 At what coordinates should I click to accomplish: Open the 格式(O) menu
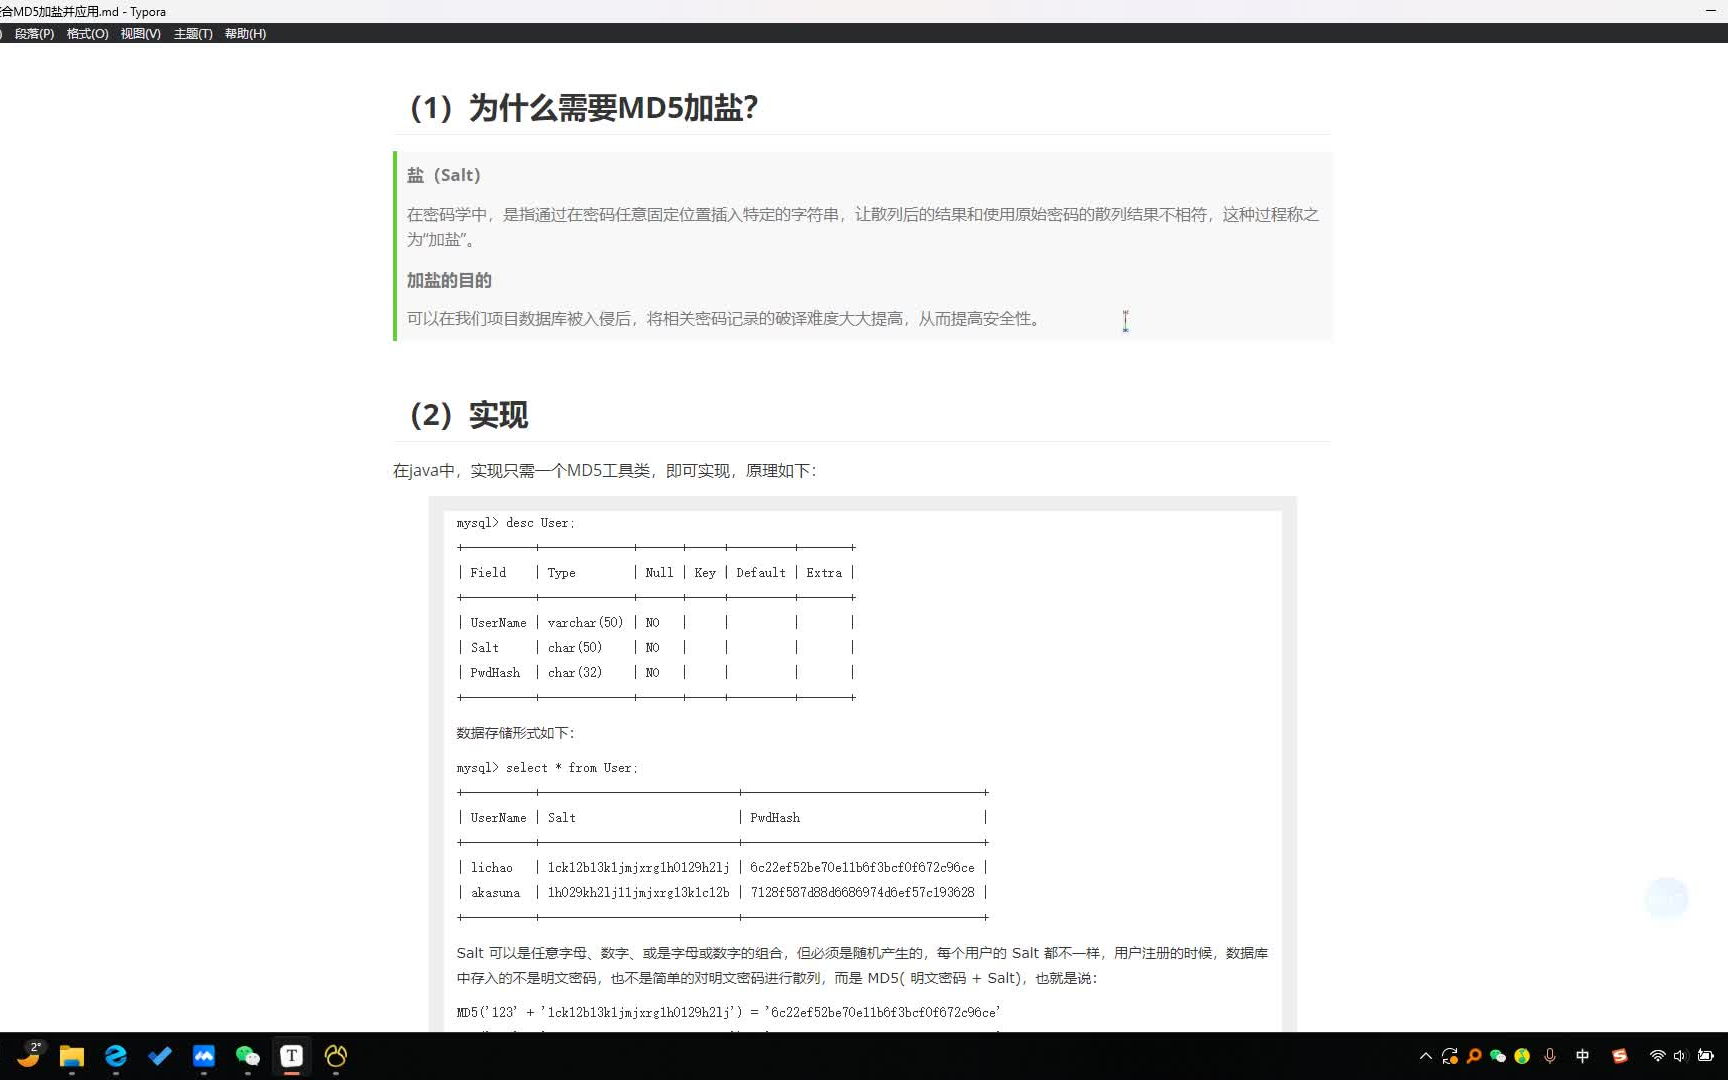[87, 33]
